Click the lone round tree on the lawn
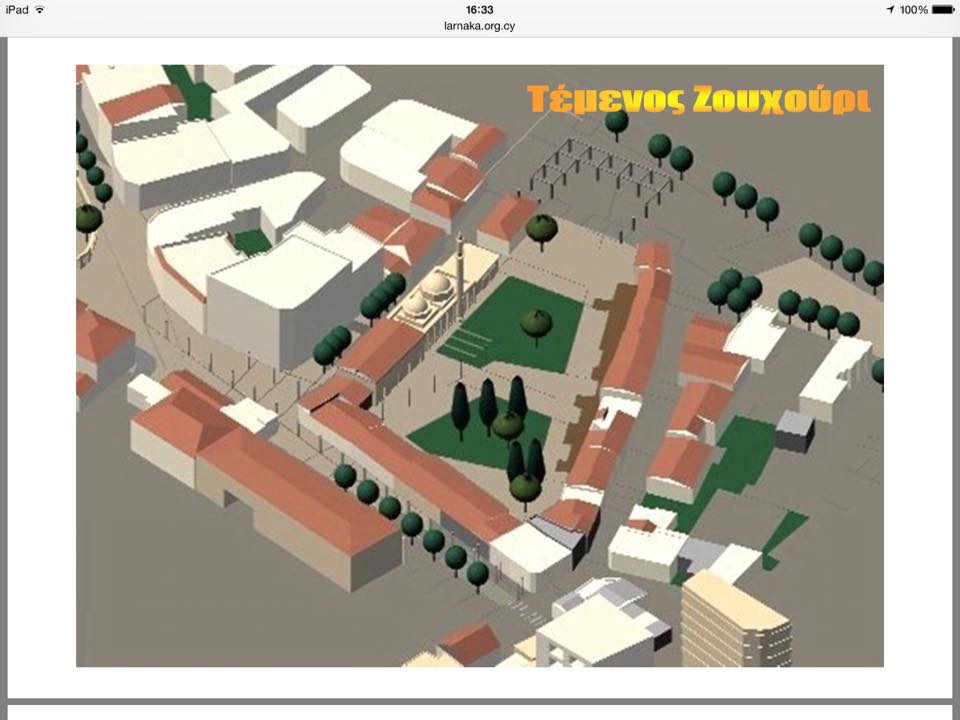This screenshot has height=720, width=960. (537, 324)
